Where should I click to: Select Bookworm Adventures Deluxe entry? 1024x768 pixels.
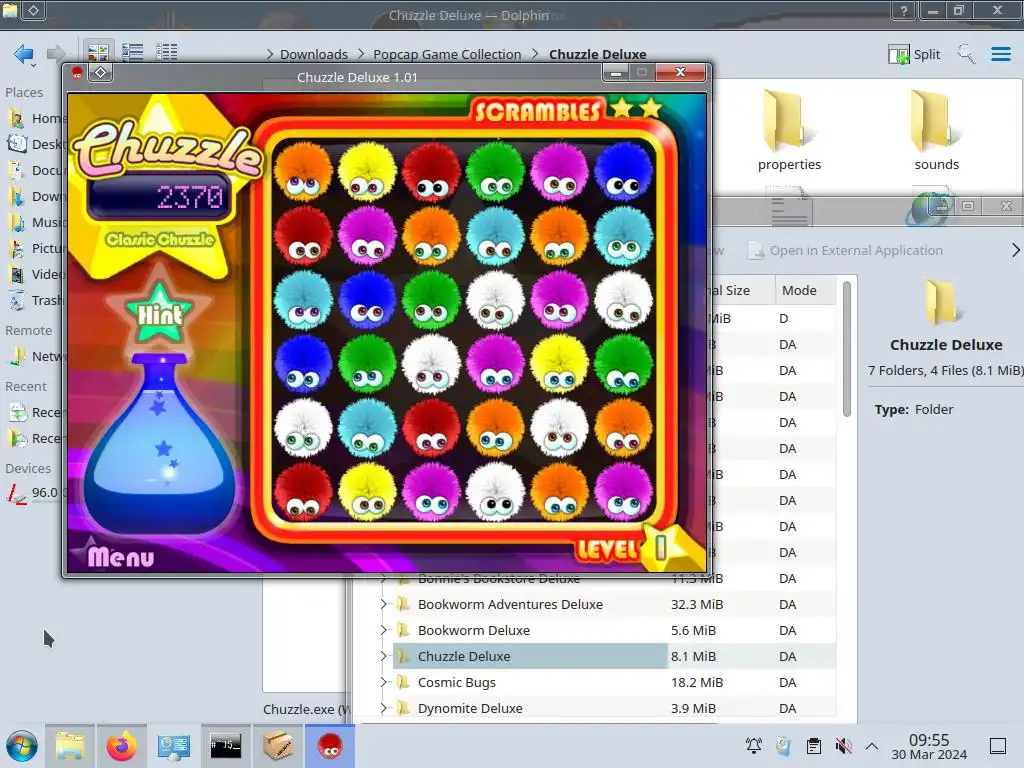point(510,604)
